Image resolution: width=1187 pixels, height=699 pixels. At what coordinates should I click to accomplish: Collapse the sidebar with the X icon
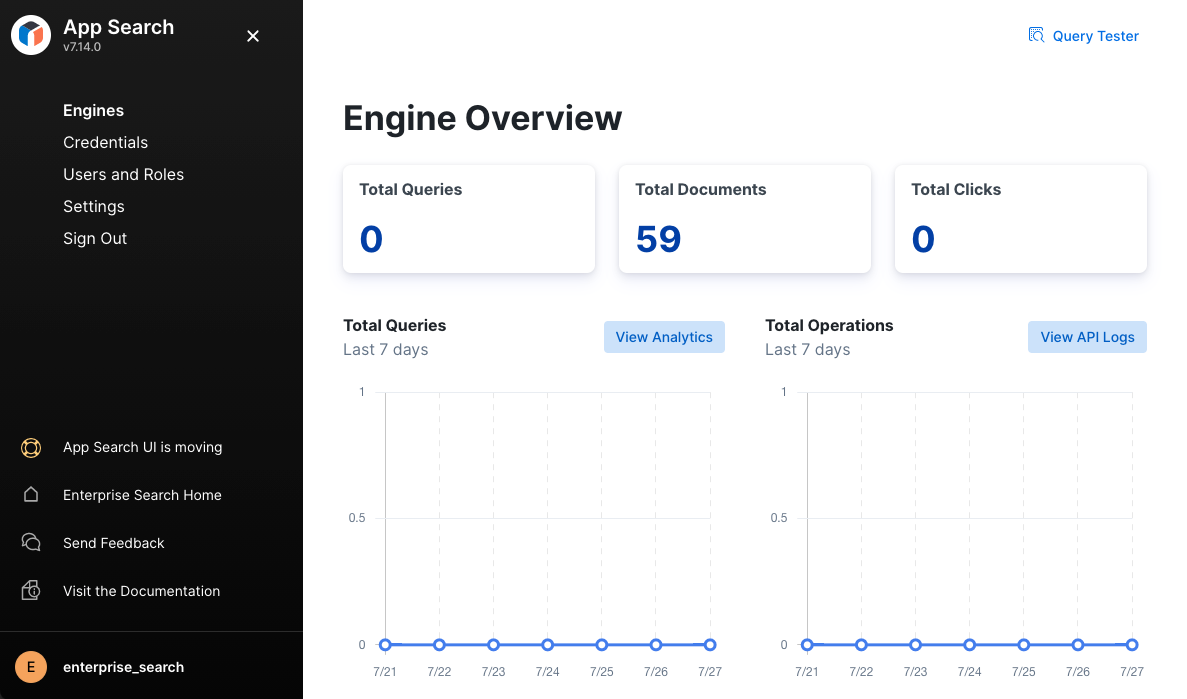click(x=252, y=35)
